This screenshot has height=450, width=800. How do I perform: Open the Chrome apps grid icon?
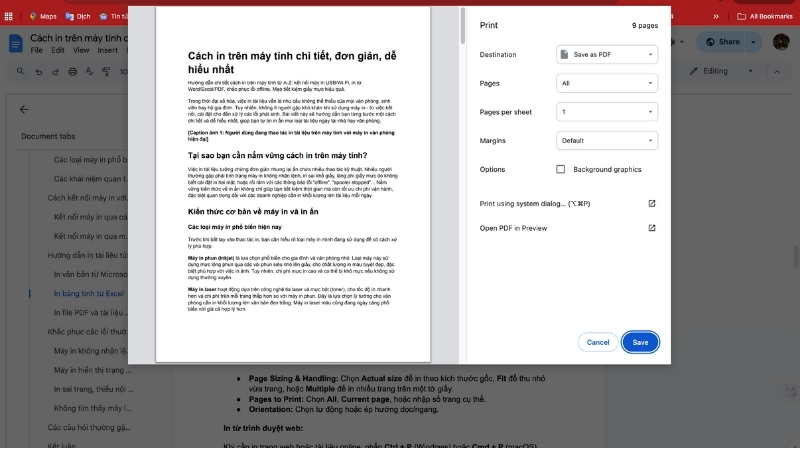coord(11,16)
